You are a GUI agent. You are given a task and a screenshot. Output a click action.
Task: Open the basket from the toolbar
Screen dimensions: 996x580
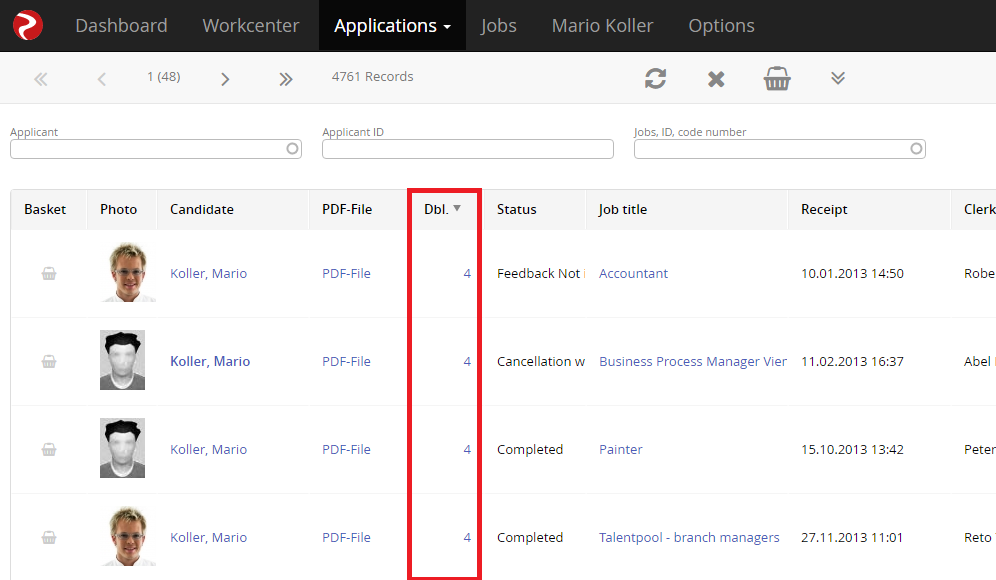pyautogui.click(x=777, y=79)
